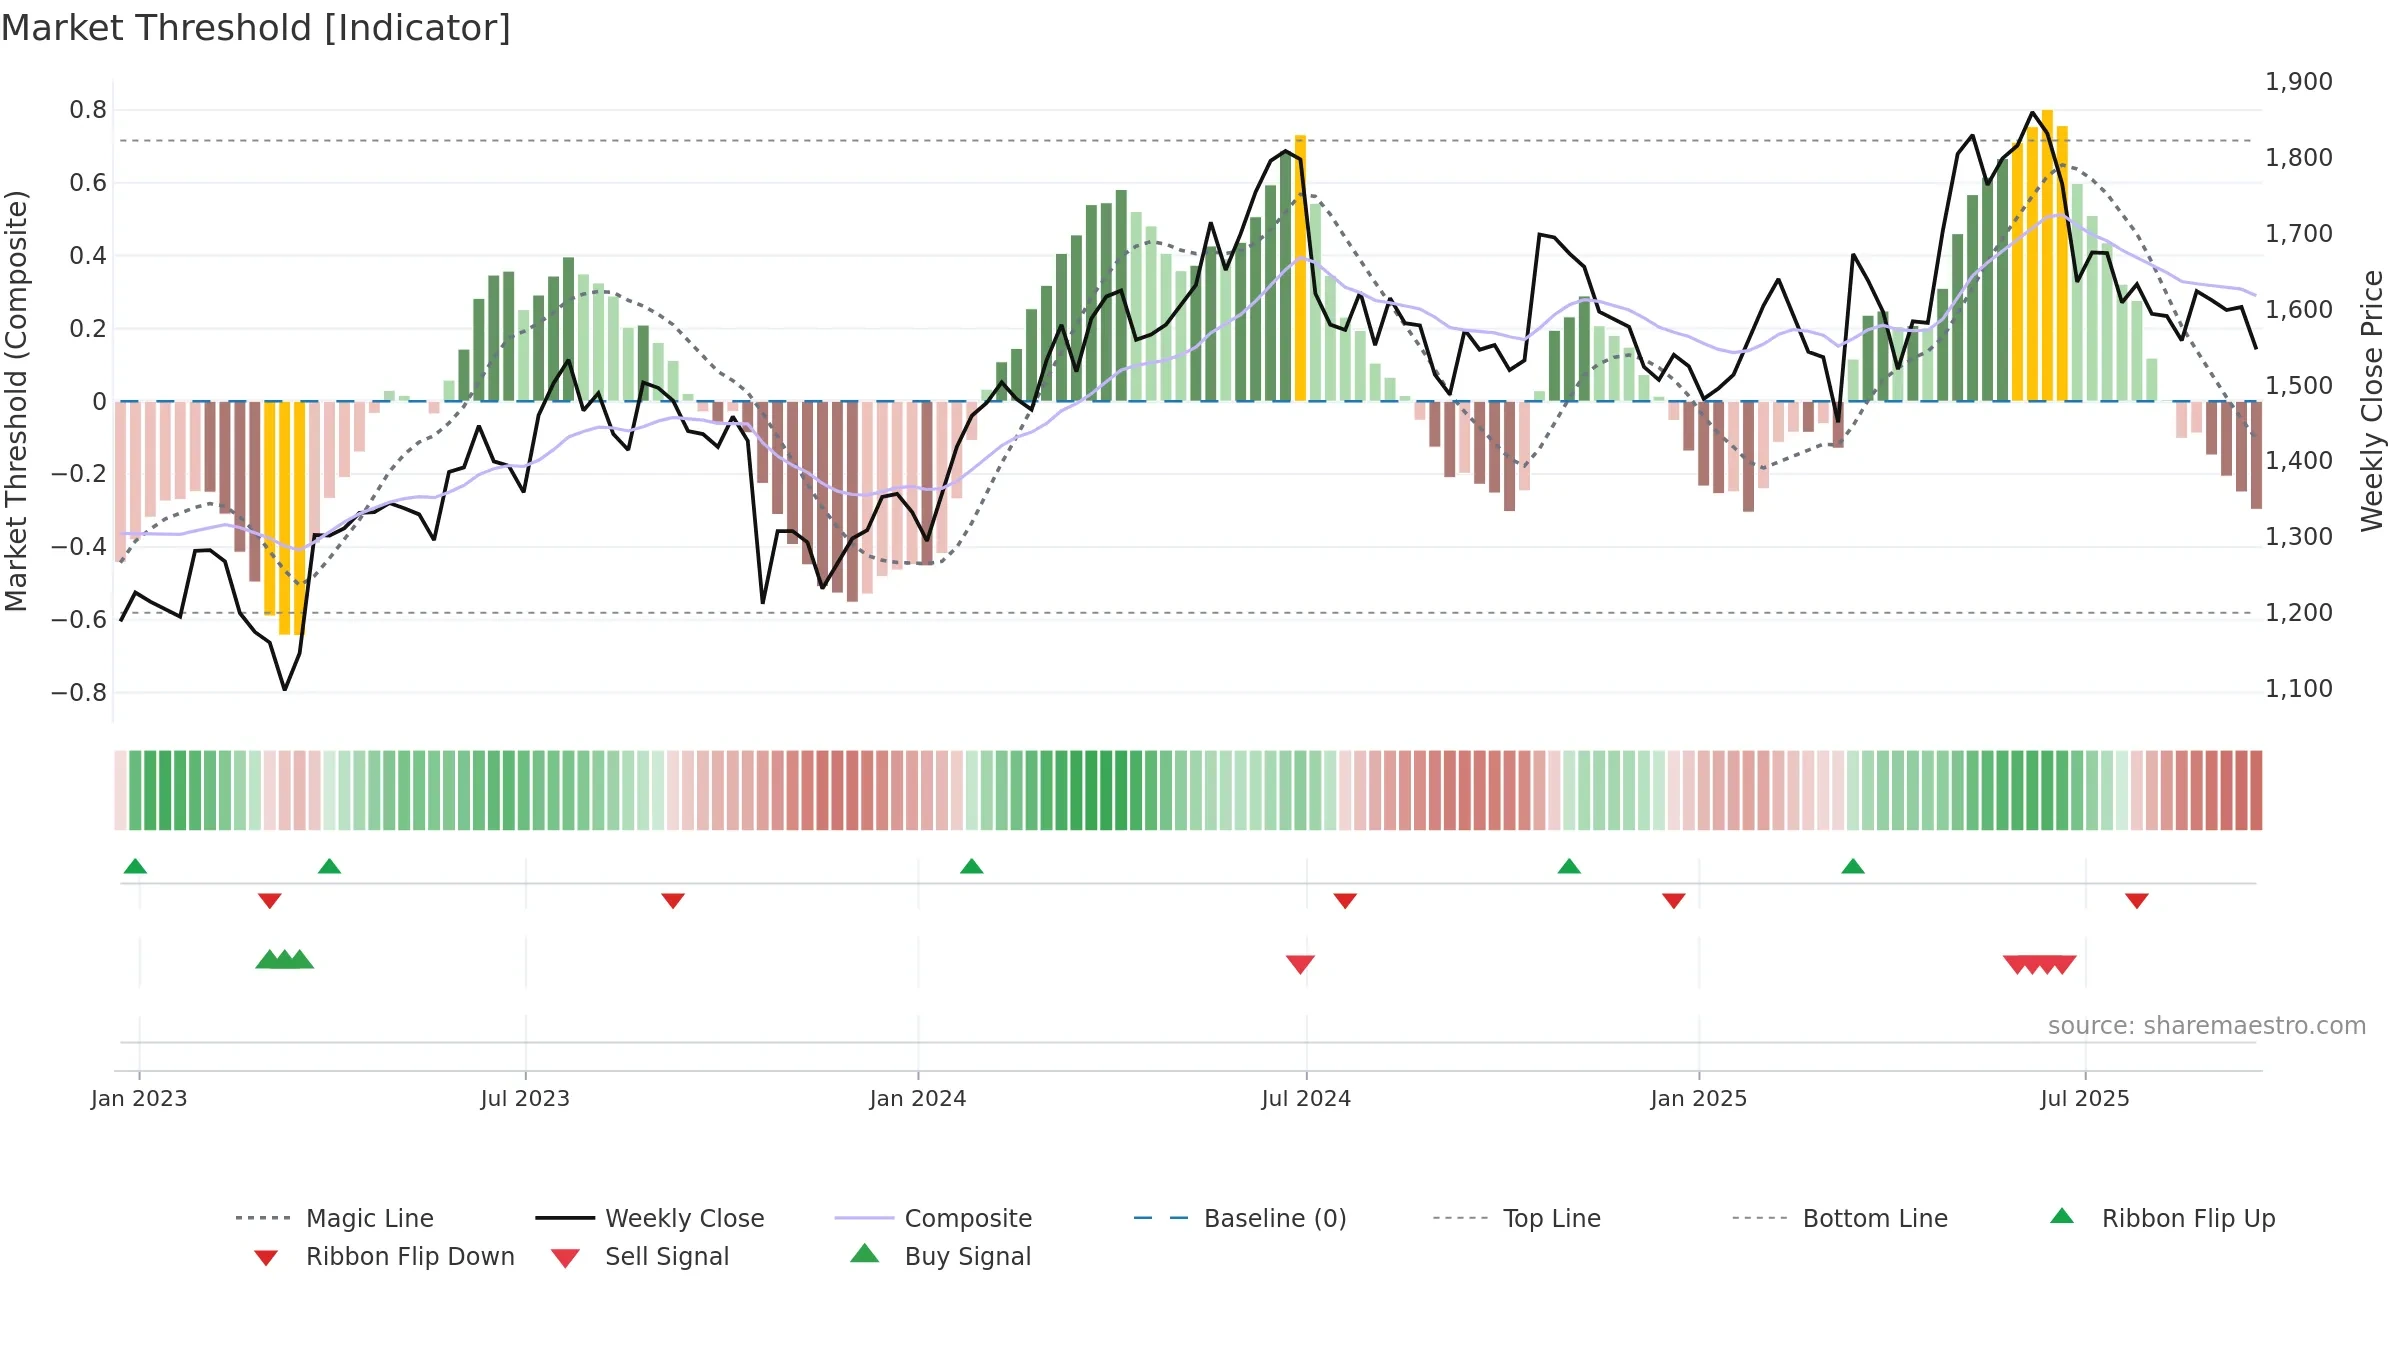The width and height of the screenshot is (2400, 1350).
Task: Click the Market Threshold [Indicator] chart title
Action: (256, 28)
